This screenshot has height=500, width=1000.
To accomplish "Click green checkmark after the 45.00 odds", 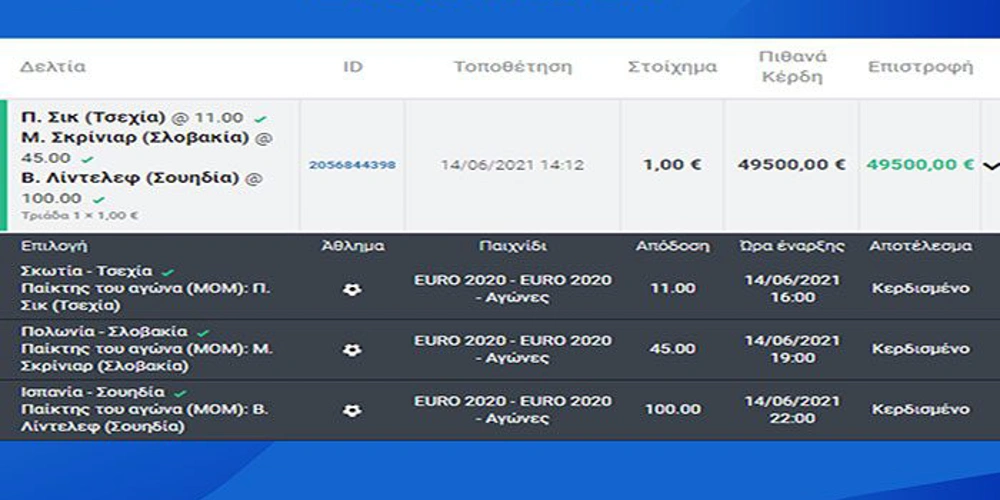I will tap(87, 159).
